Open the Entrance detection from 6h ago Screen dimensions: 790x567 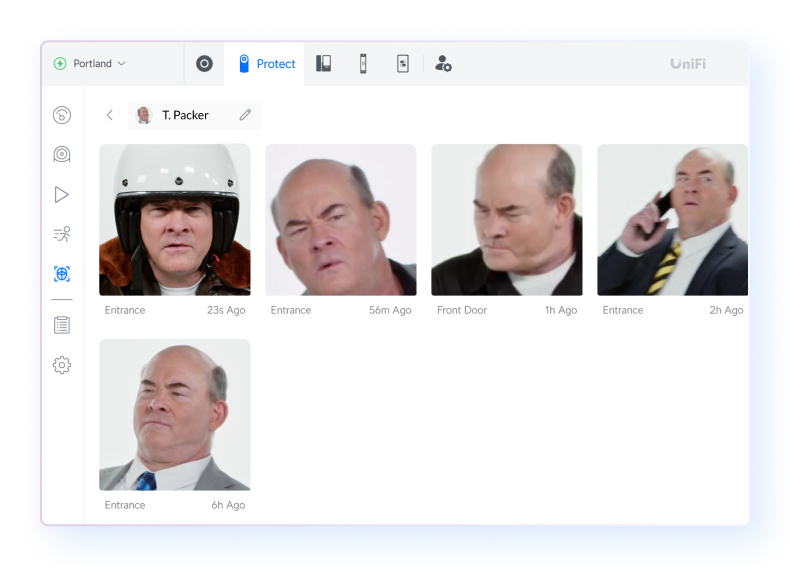tap(175, 414)
